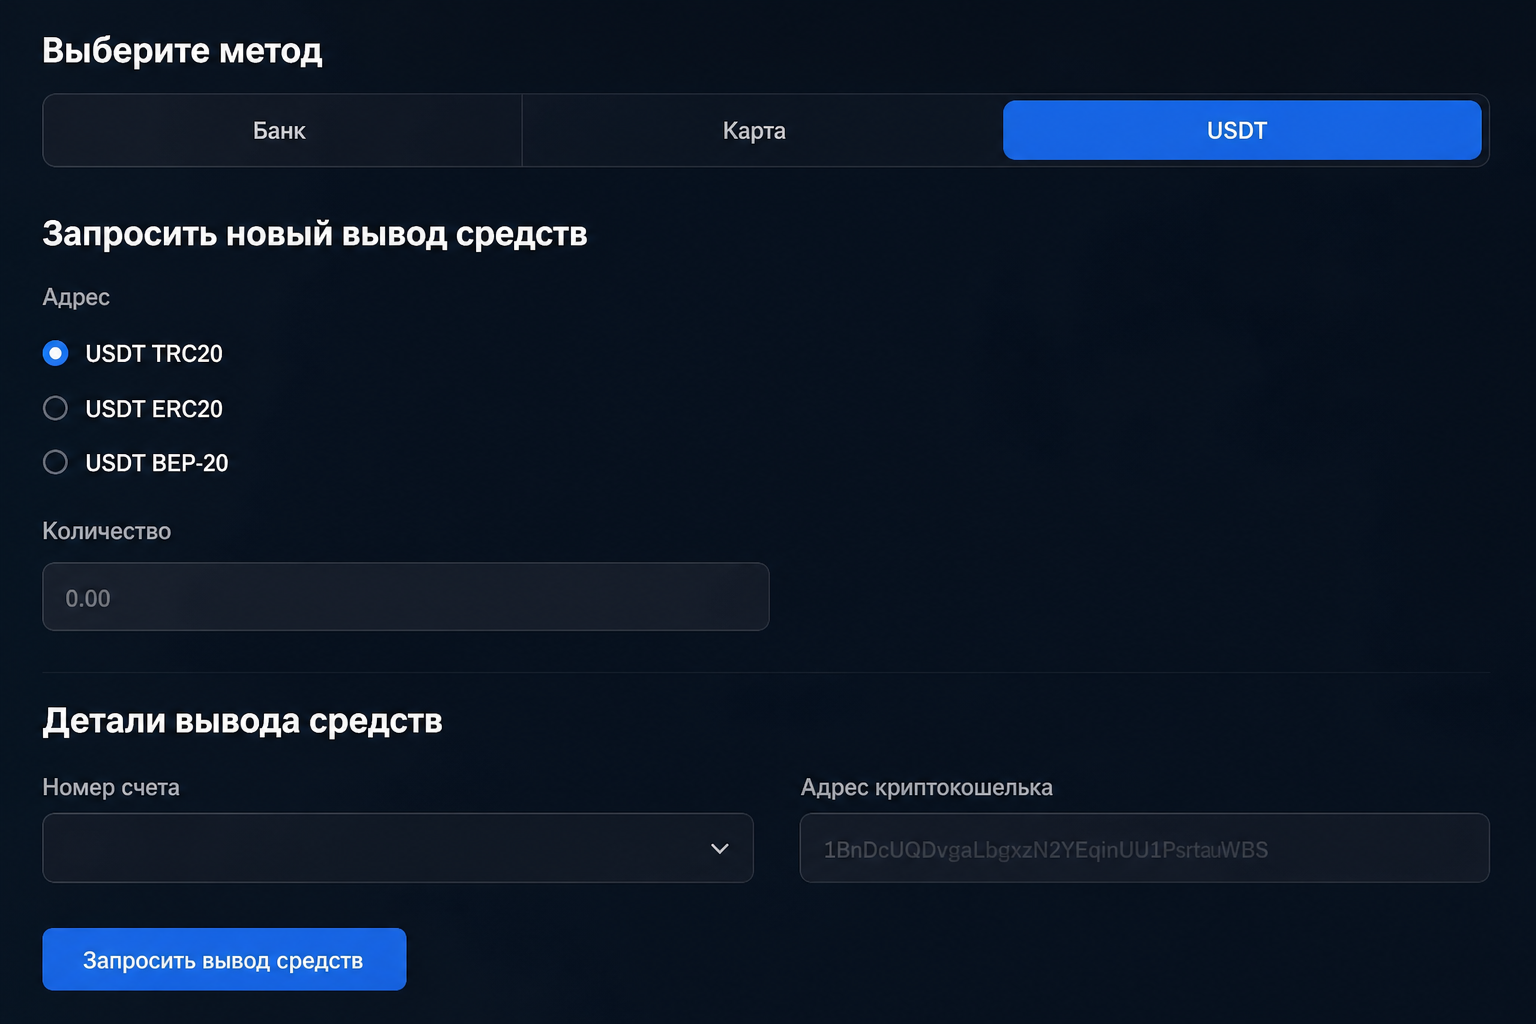This screenshot has height=1024, width=1536.
Task: Click the chevron arrow in Номер счета
Action: [719, 848]
